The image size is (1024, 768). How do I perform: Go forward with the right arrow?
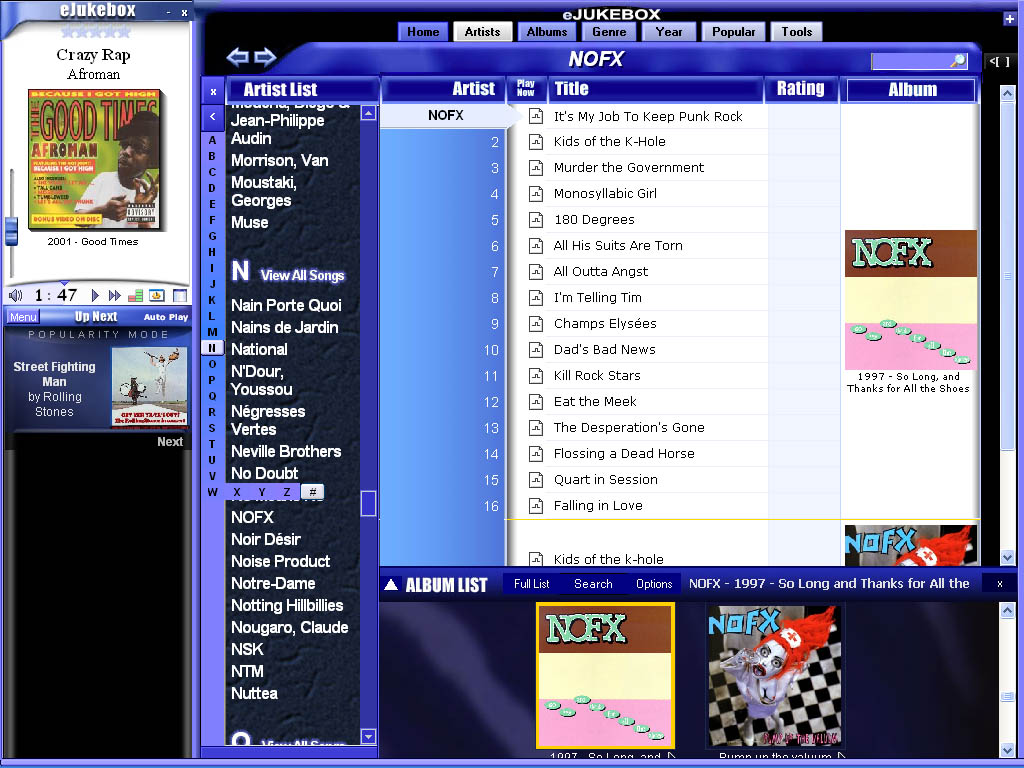[x=265, y=57]
